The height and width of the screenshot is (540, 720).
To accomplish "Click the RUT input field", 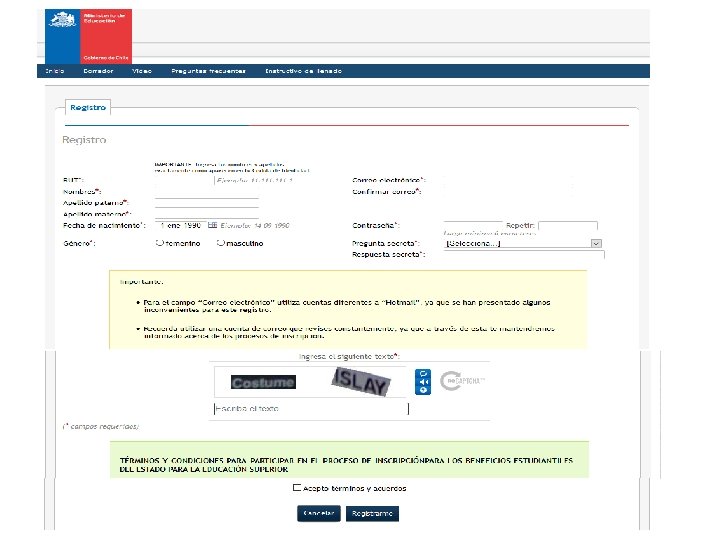I will [184, 180].
